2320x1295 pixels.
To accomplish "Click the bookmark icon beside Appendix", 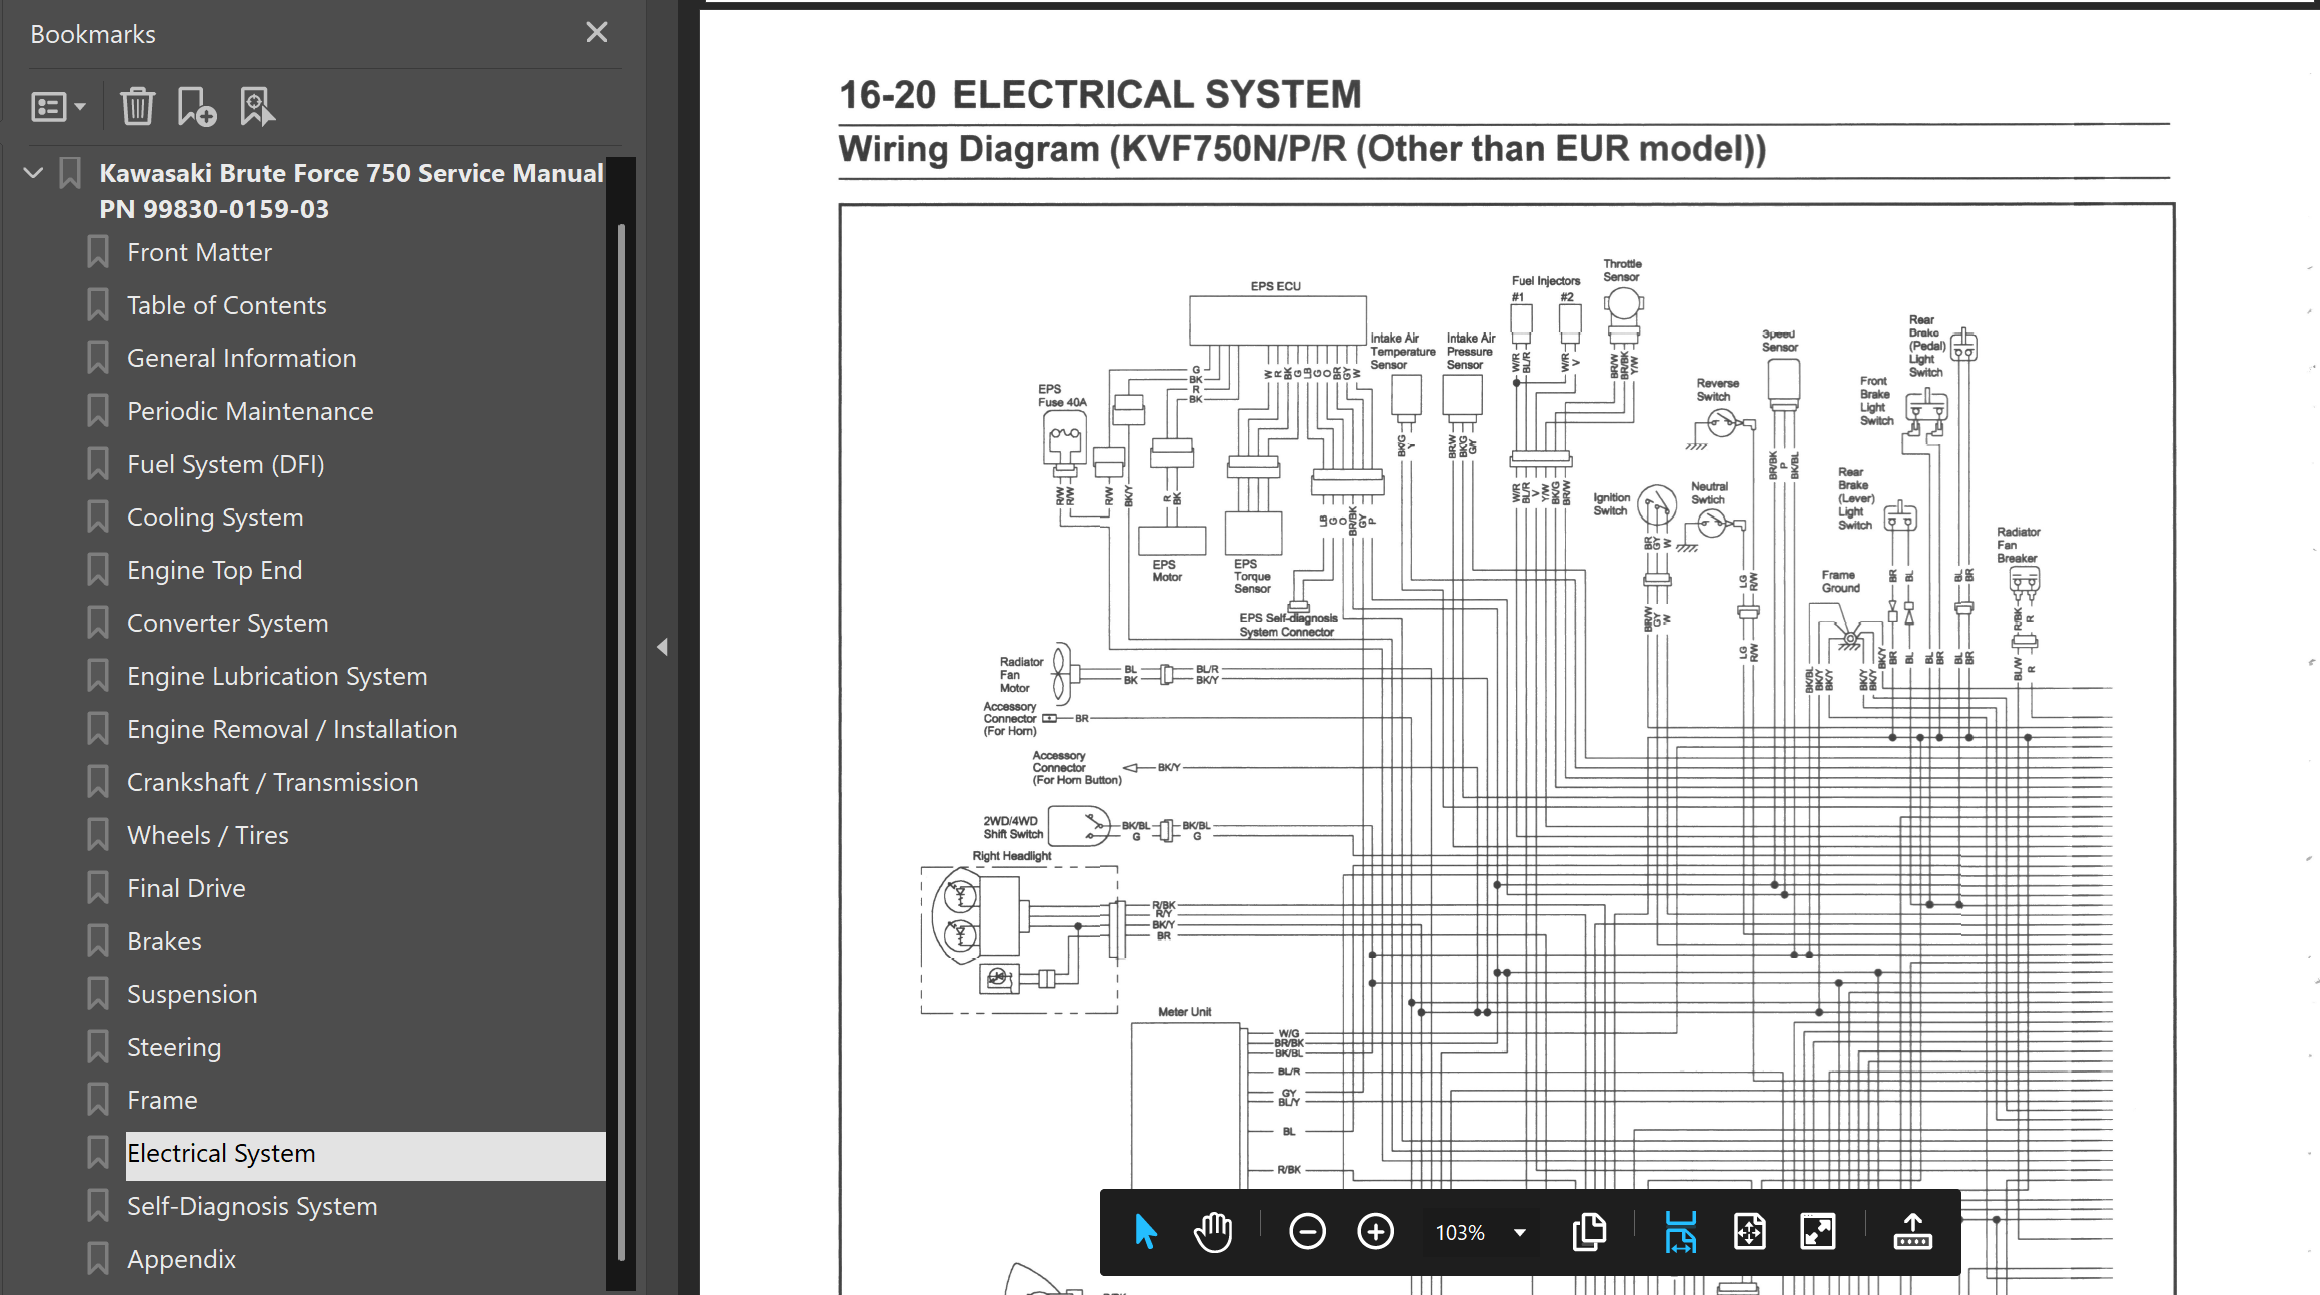I will (x=98, y=1259).
